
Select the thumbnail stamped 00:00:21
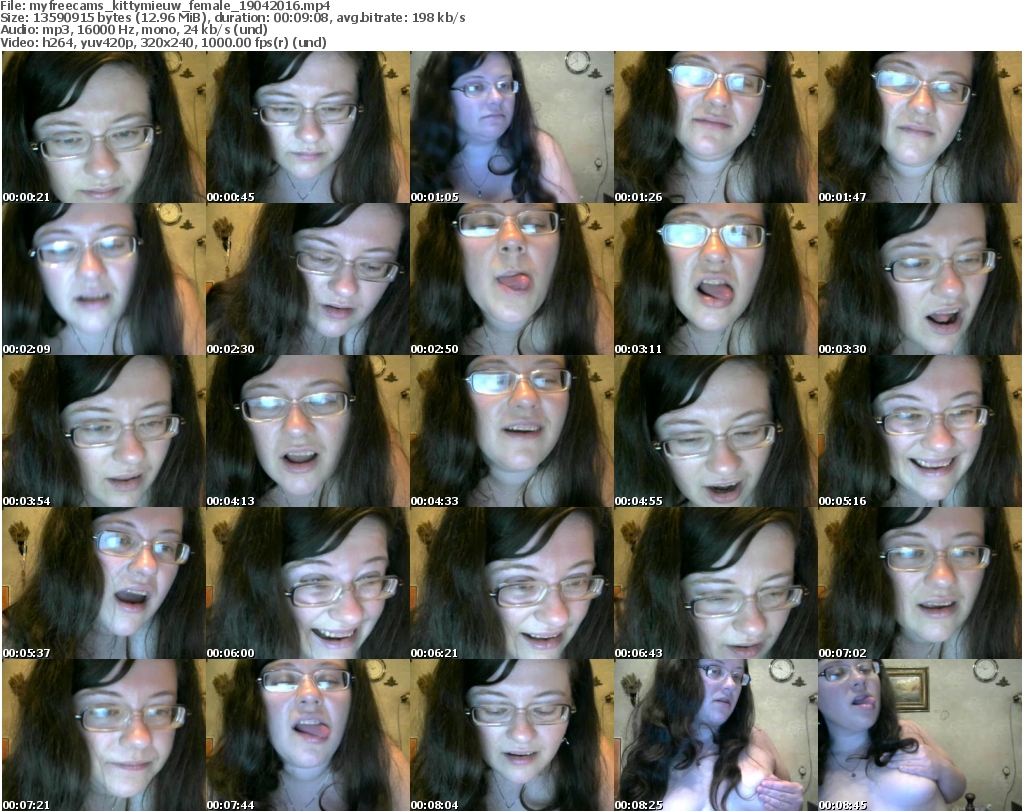tap(104, 127)
